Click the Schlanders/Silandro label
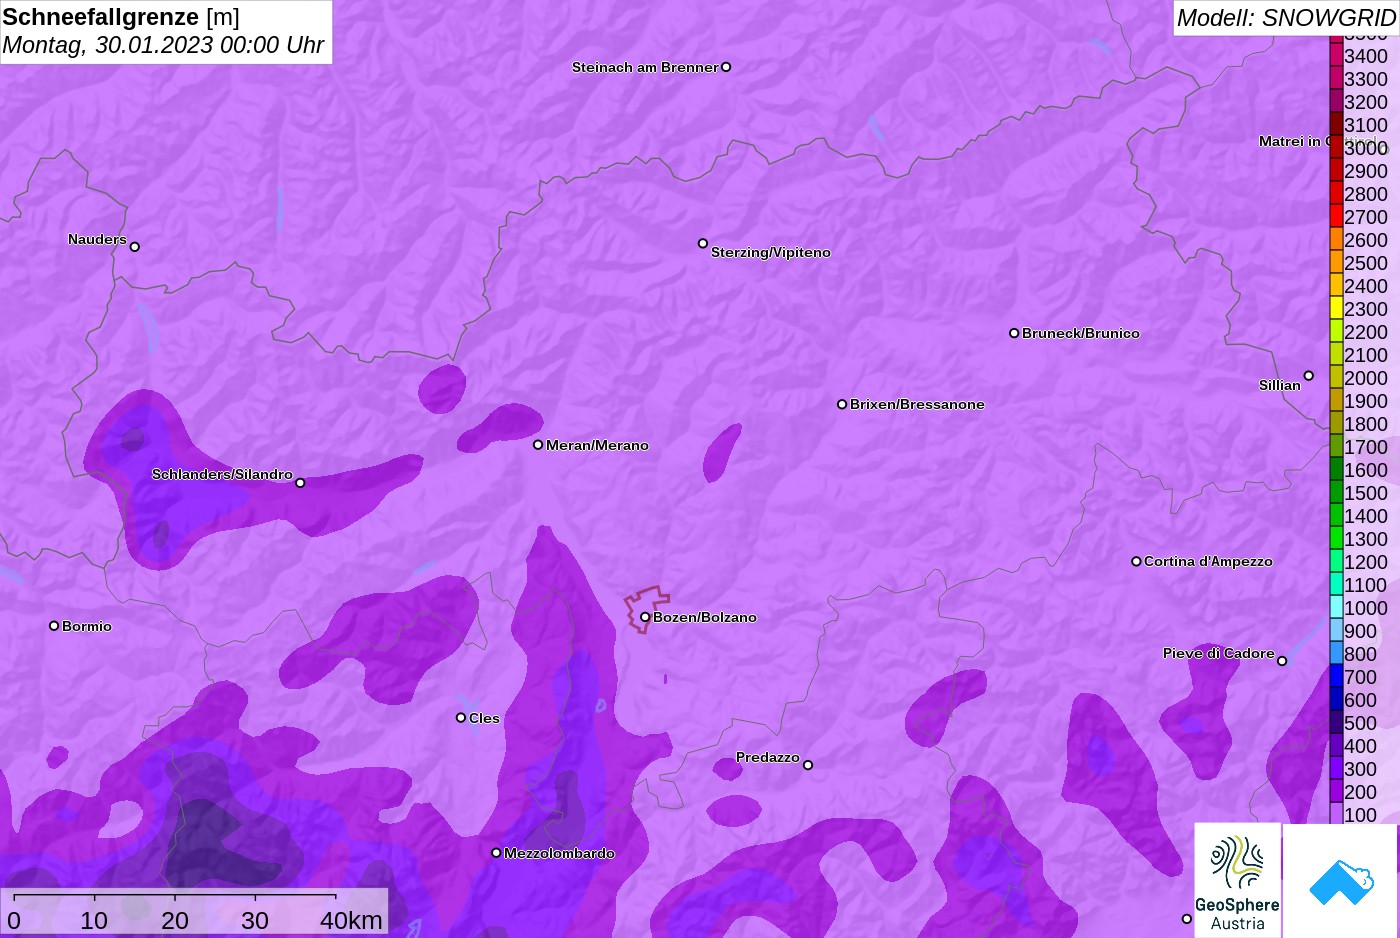1400x938 pixels. (222, 474)
